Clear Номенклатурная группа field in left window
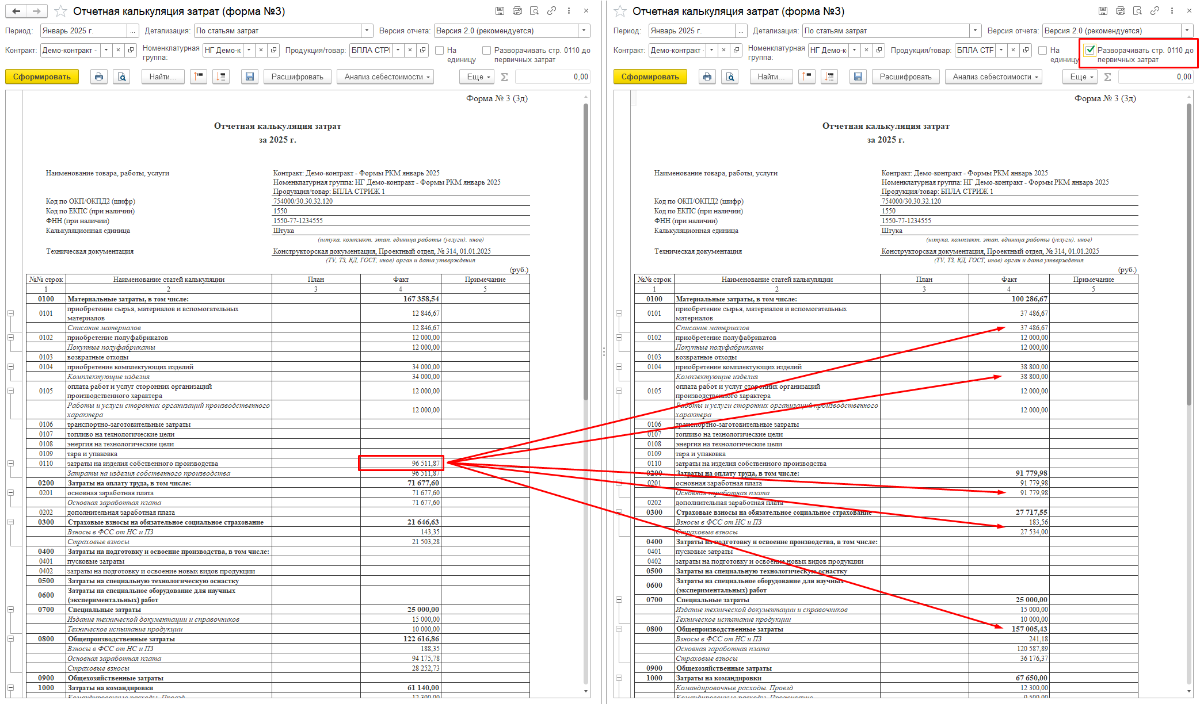1200x704 pixels. coord(261,50)
